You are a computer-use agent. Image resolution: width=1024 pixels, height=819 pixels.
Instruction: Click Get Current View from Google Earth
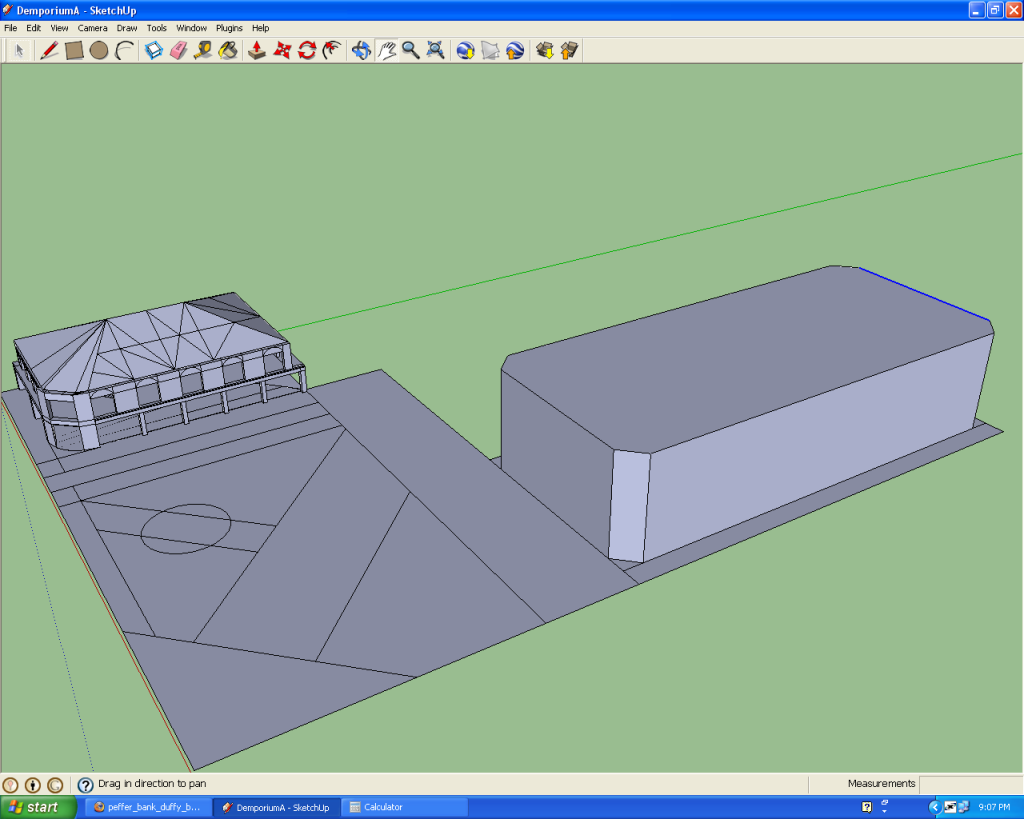(465, 50)
